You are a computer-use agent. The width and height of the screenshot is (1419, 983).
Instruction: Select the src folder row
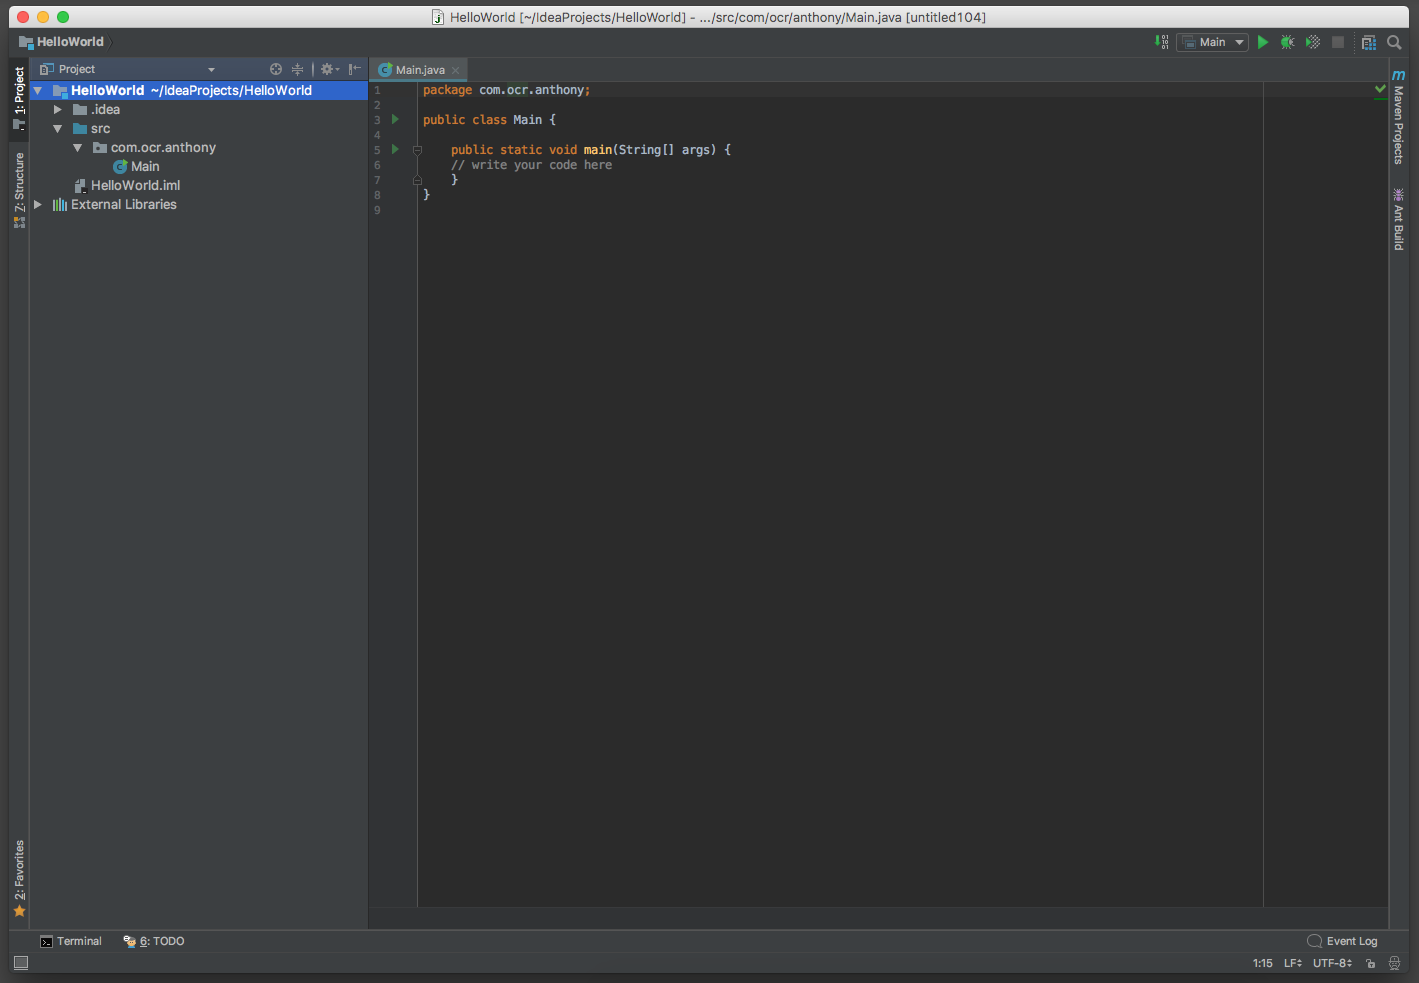(199, 128)
